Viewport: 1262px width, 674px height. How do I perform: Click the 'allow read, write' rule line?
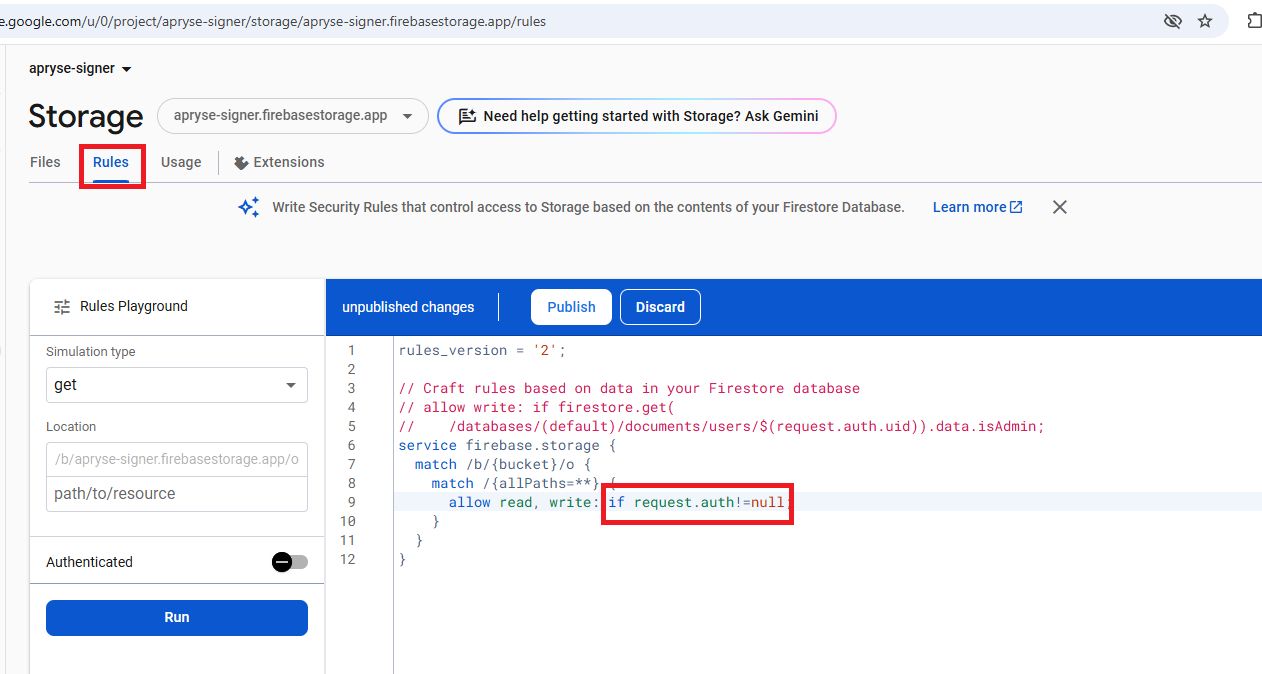(x=619, y=502)
